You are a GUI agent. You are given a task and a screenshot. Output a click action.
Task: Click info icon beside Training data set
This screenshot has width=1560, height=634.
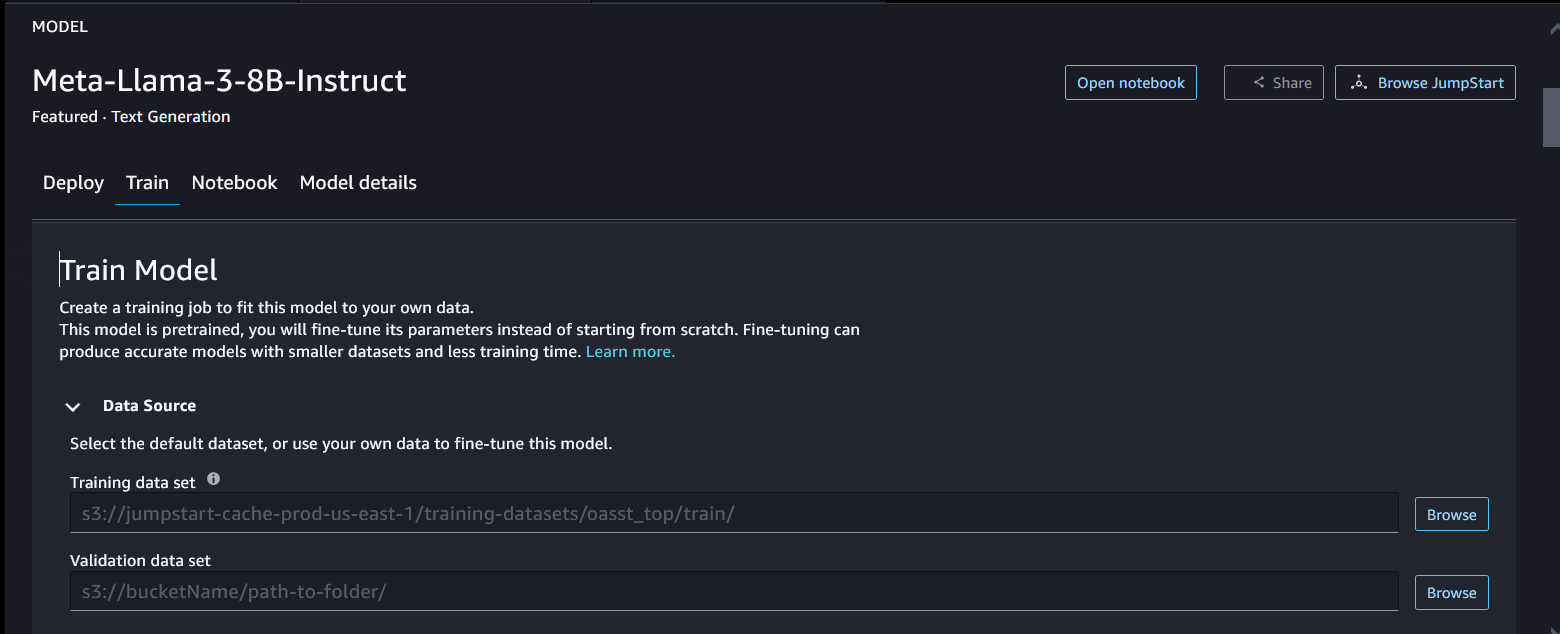click(x=213, y=480)
